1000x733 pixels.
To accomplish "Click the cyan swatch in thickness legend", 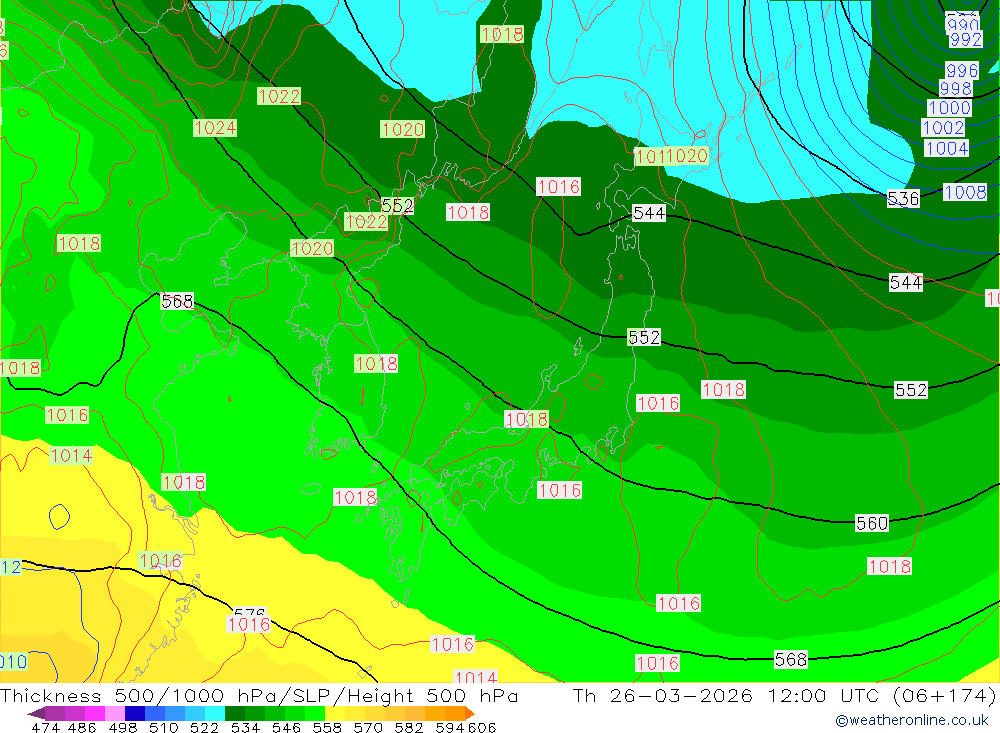I will (x=215, y=713).
